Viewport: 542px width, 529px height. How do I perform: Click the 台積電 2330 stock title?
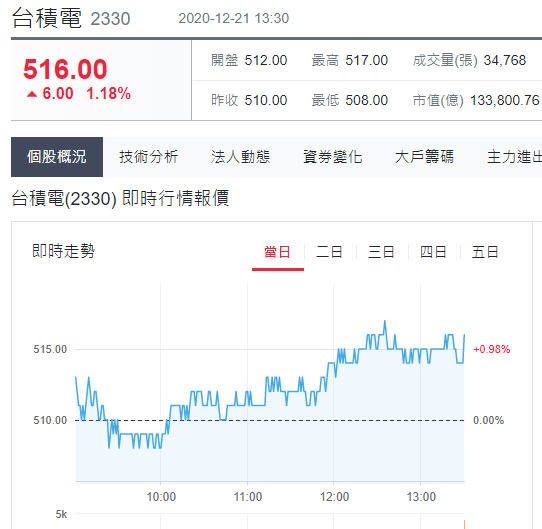71,18
